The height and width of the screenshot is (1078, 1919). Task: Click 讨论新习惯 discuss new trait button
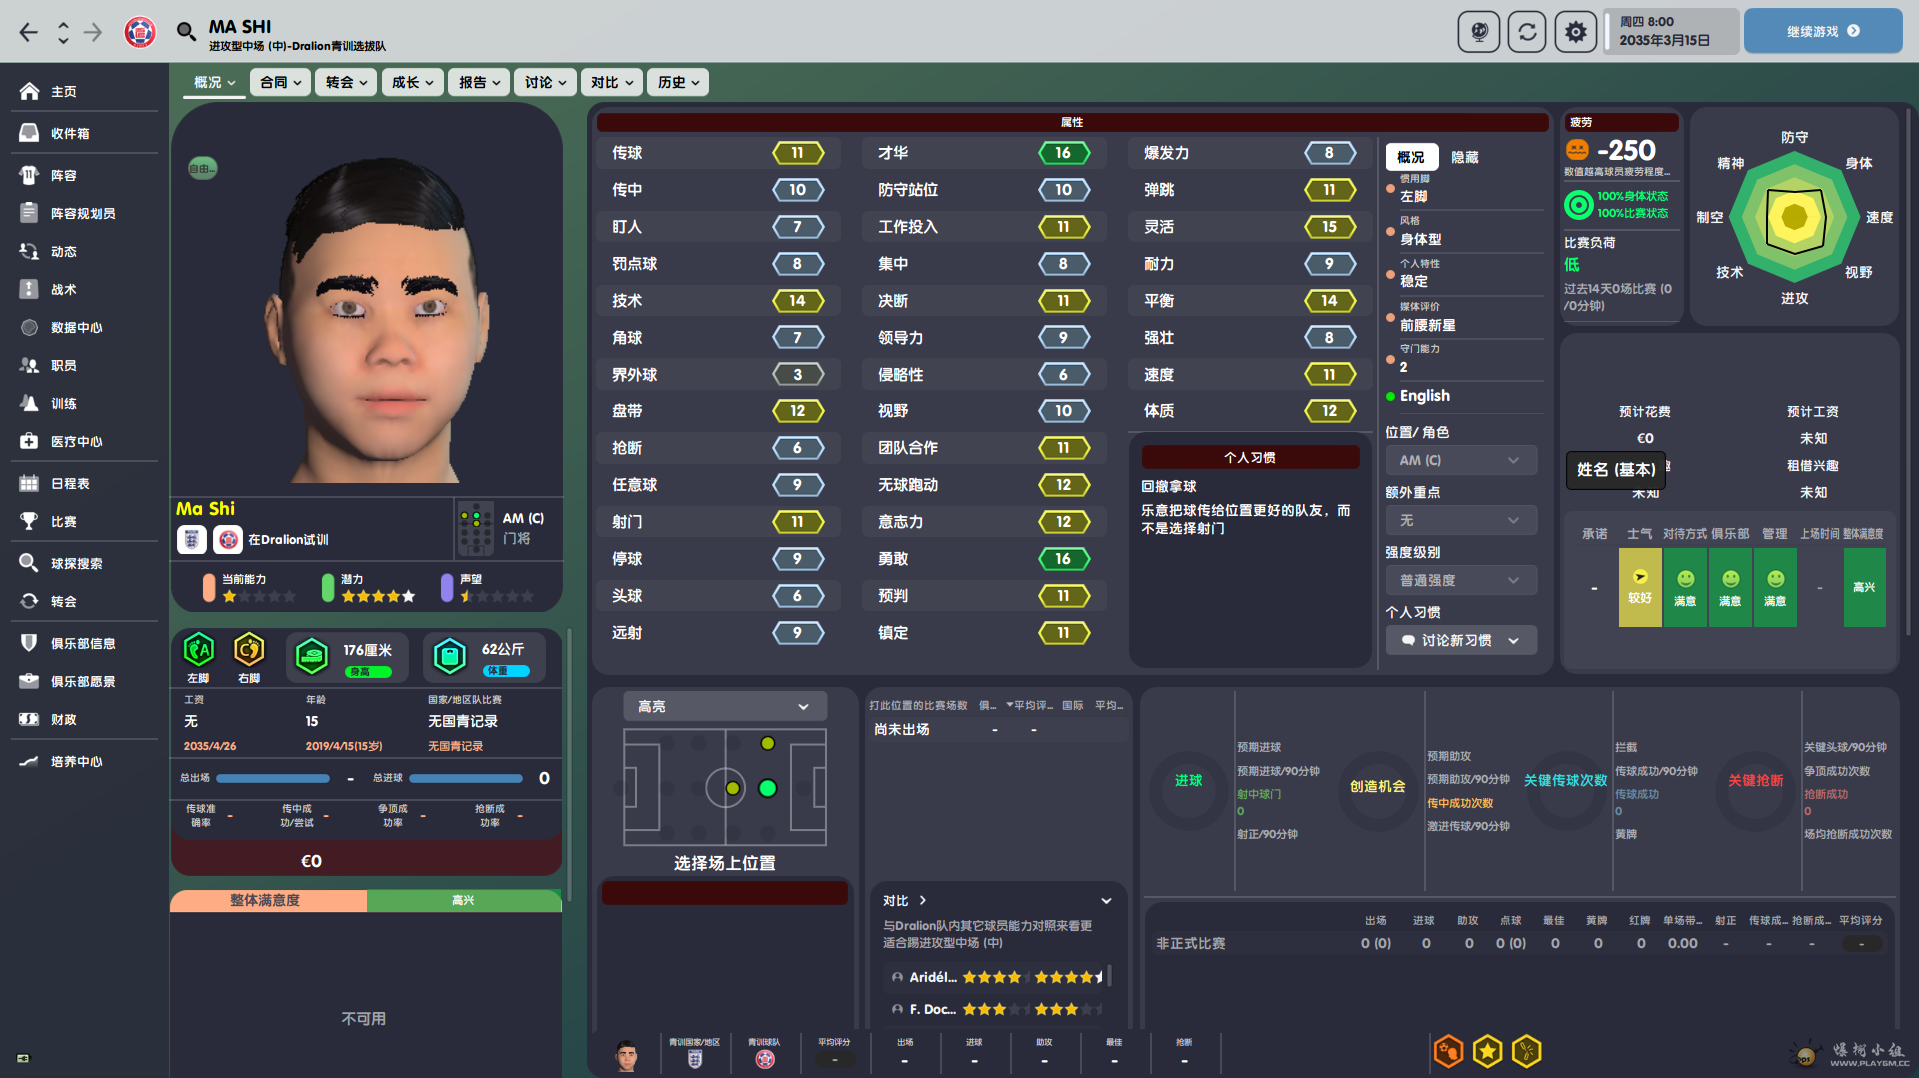tap(1460, 640)
